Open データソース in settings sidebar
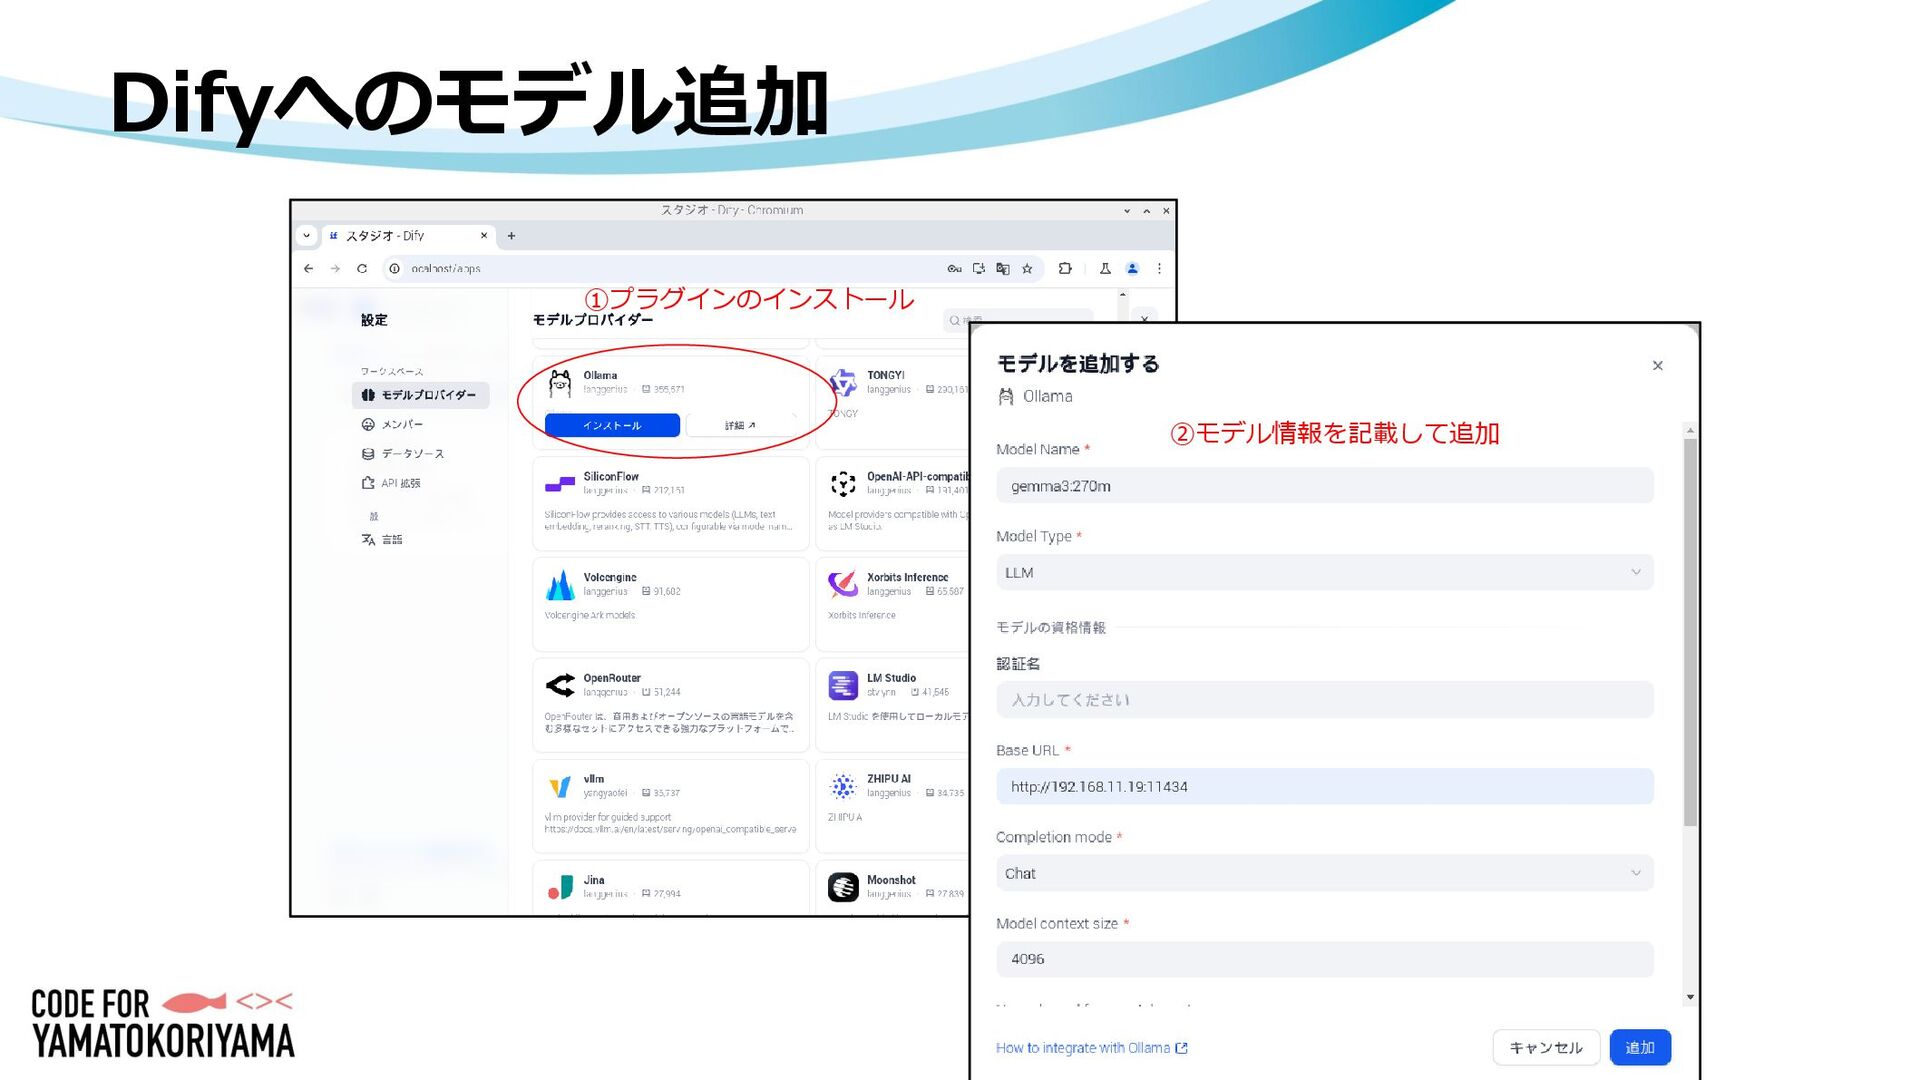 click(x=411, y=453)
